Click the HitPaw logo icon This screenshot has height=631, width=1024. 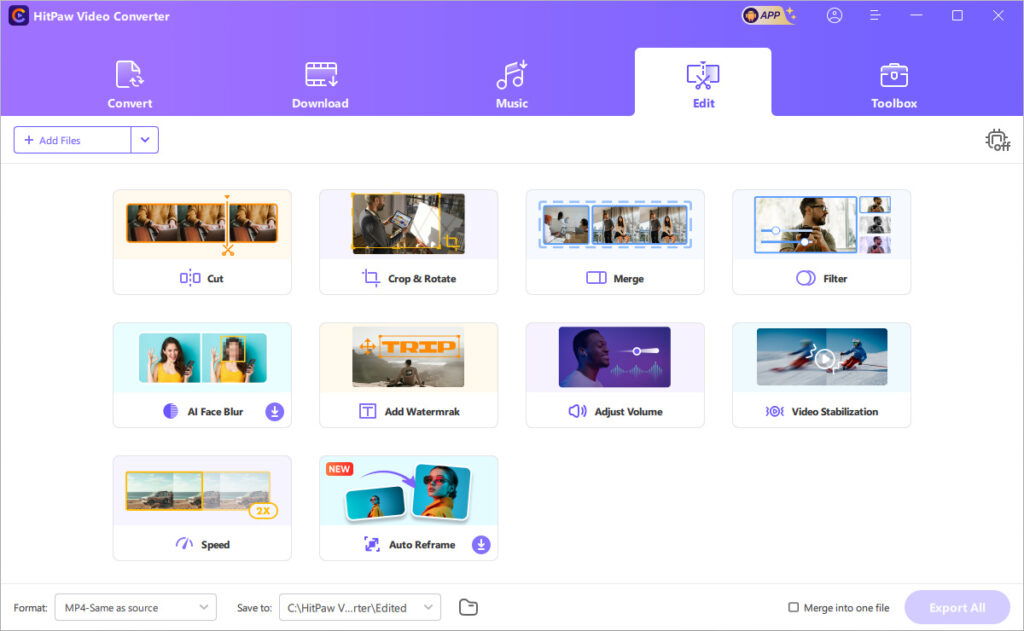pyautogui.click(x=18, y=16)
